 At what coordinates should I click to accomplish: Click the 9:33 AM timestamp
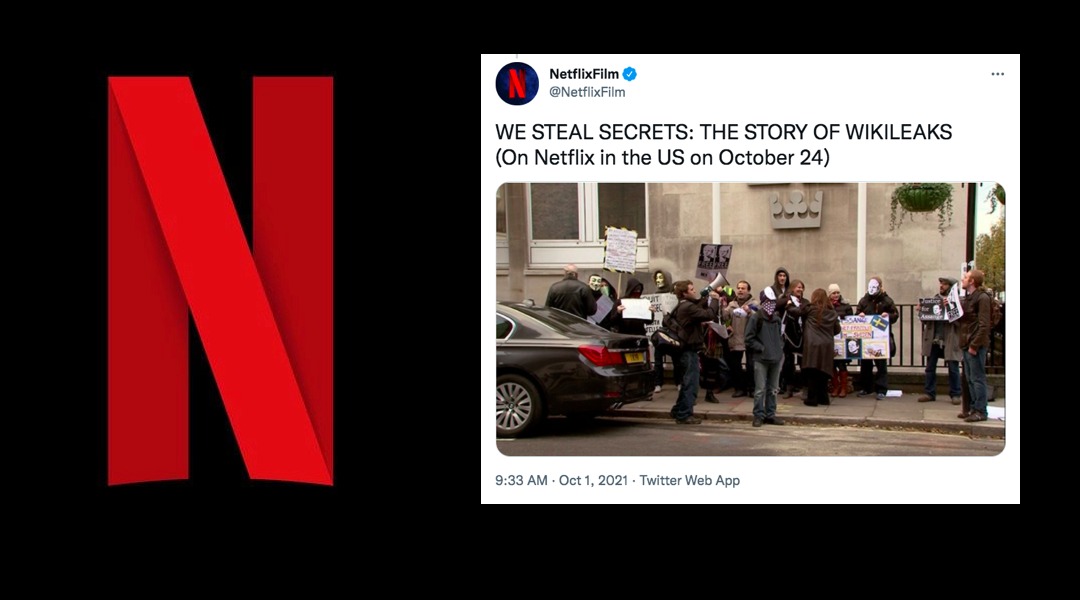tap(521, 480)
